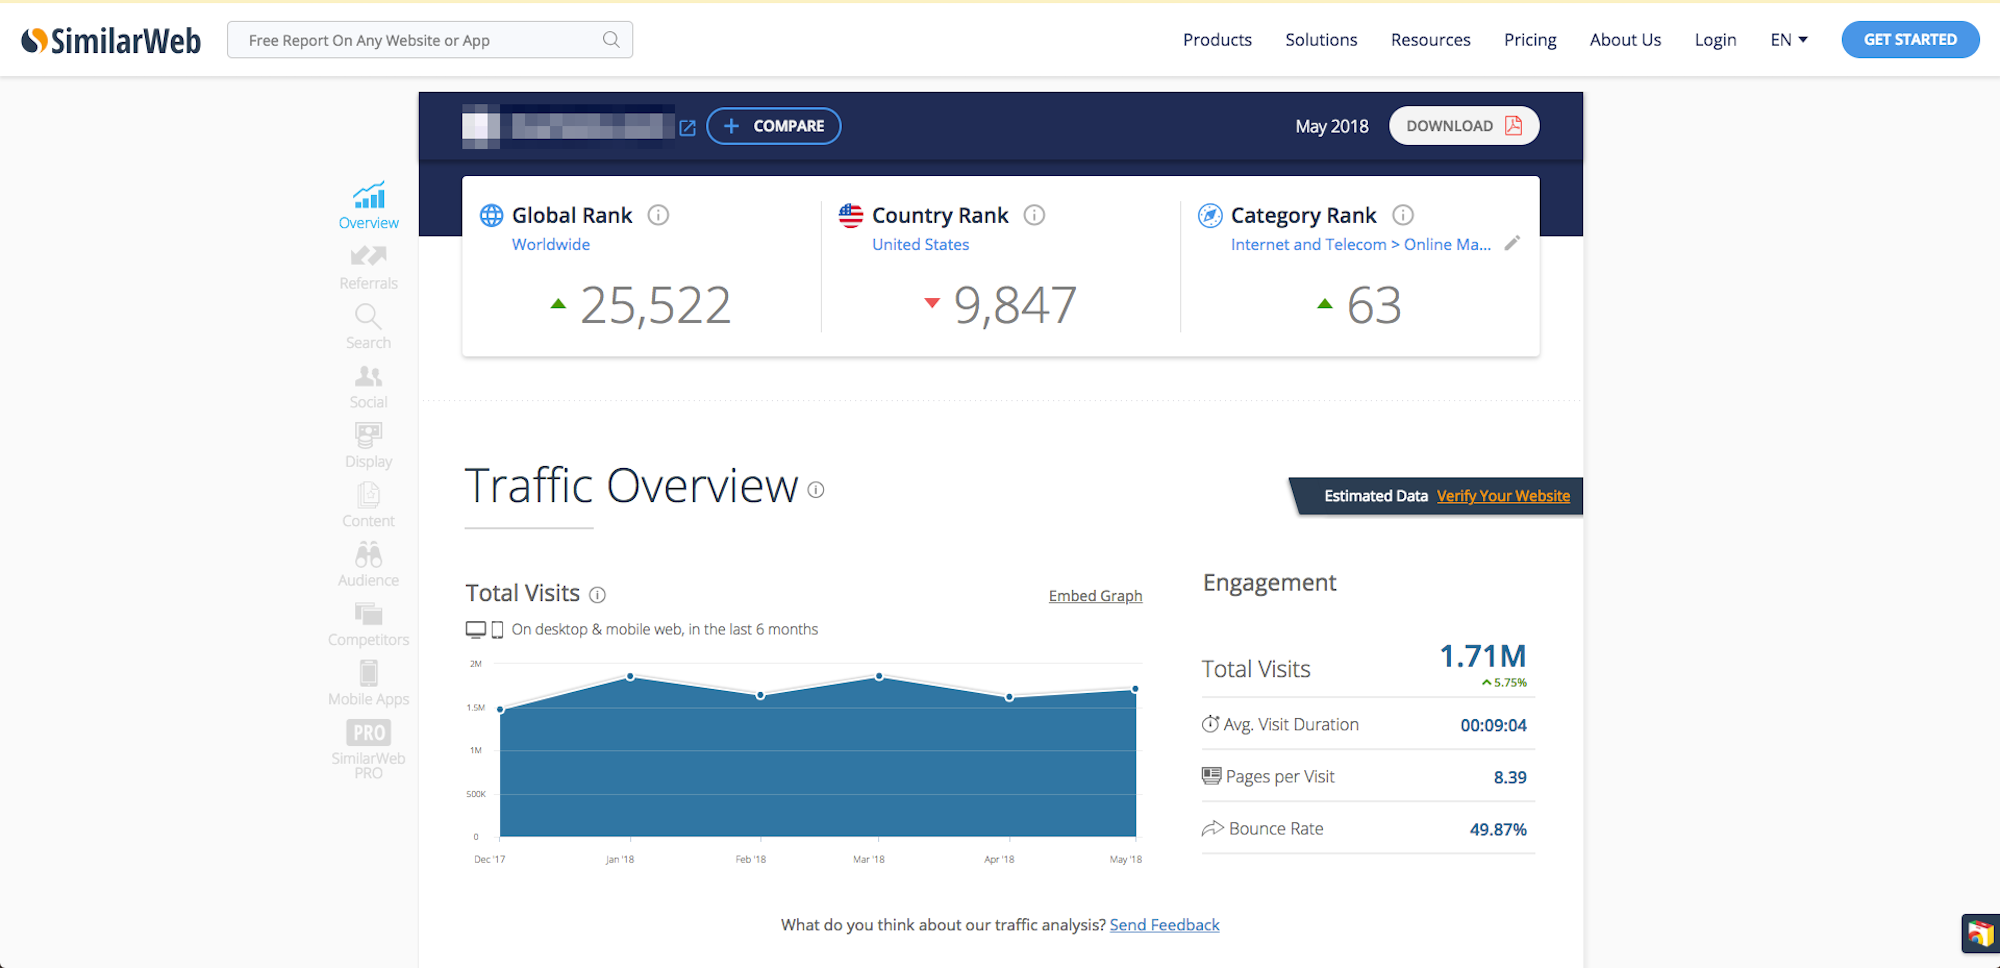The width and height of the screenshot is (2000, 968).
Task: Open the Verify Your Website link
Action: click(1503, 496)
